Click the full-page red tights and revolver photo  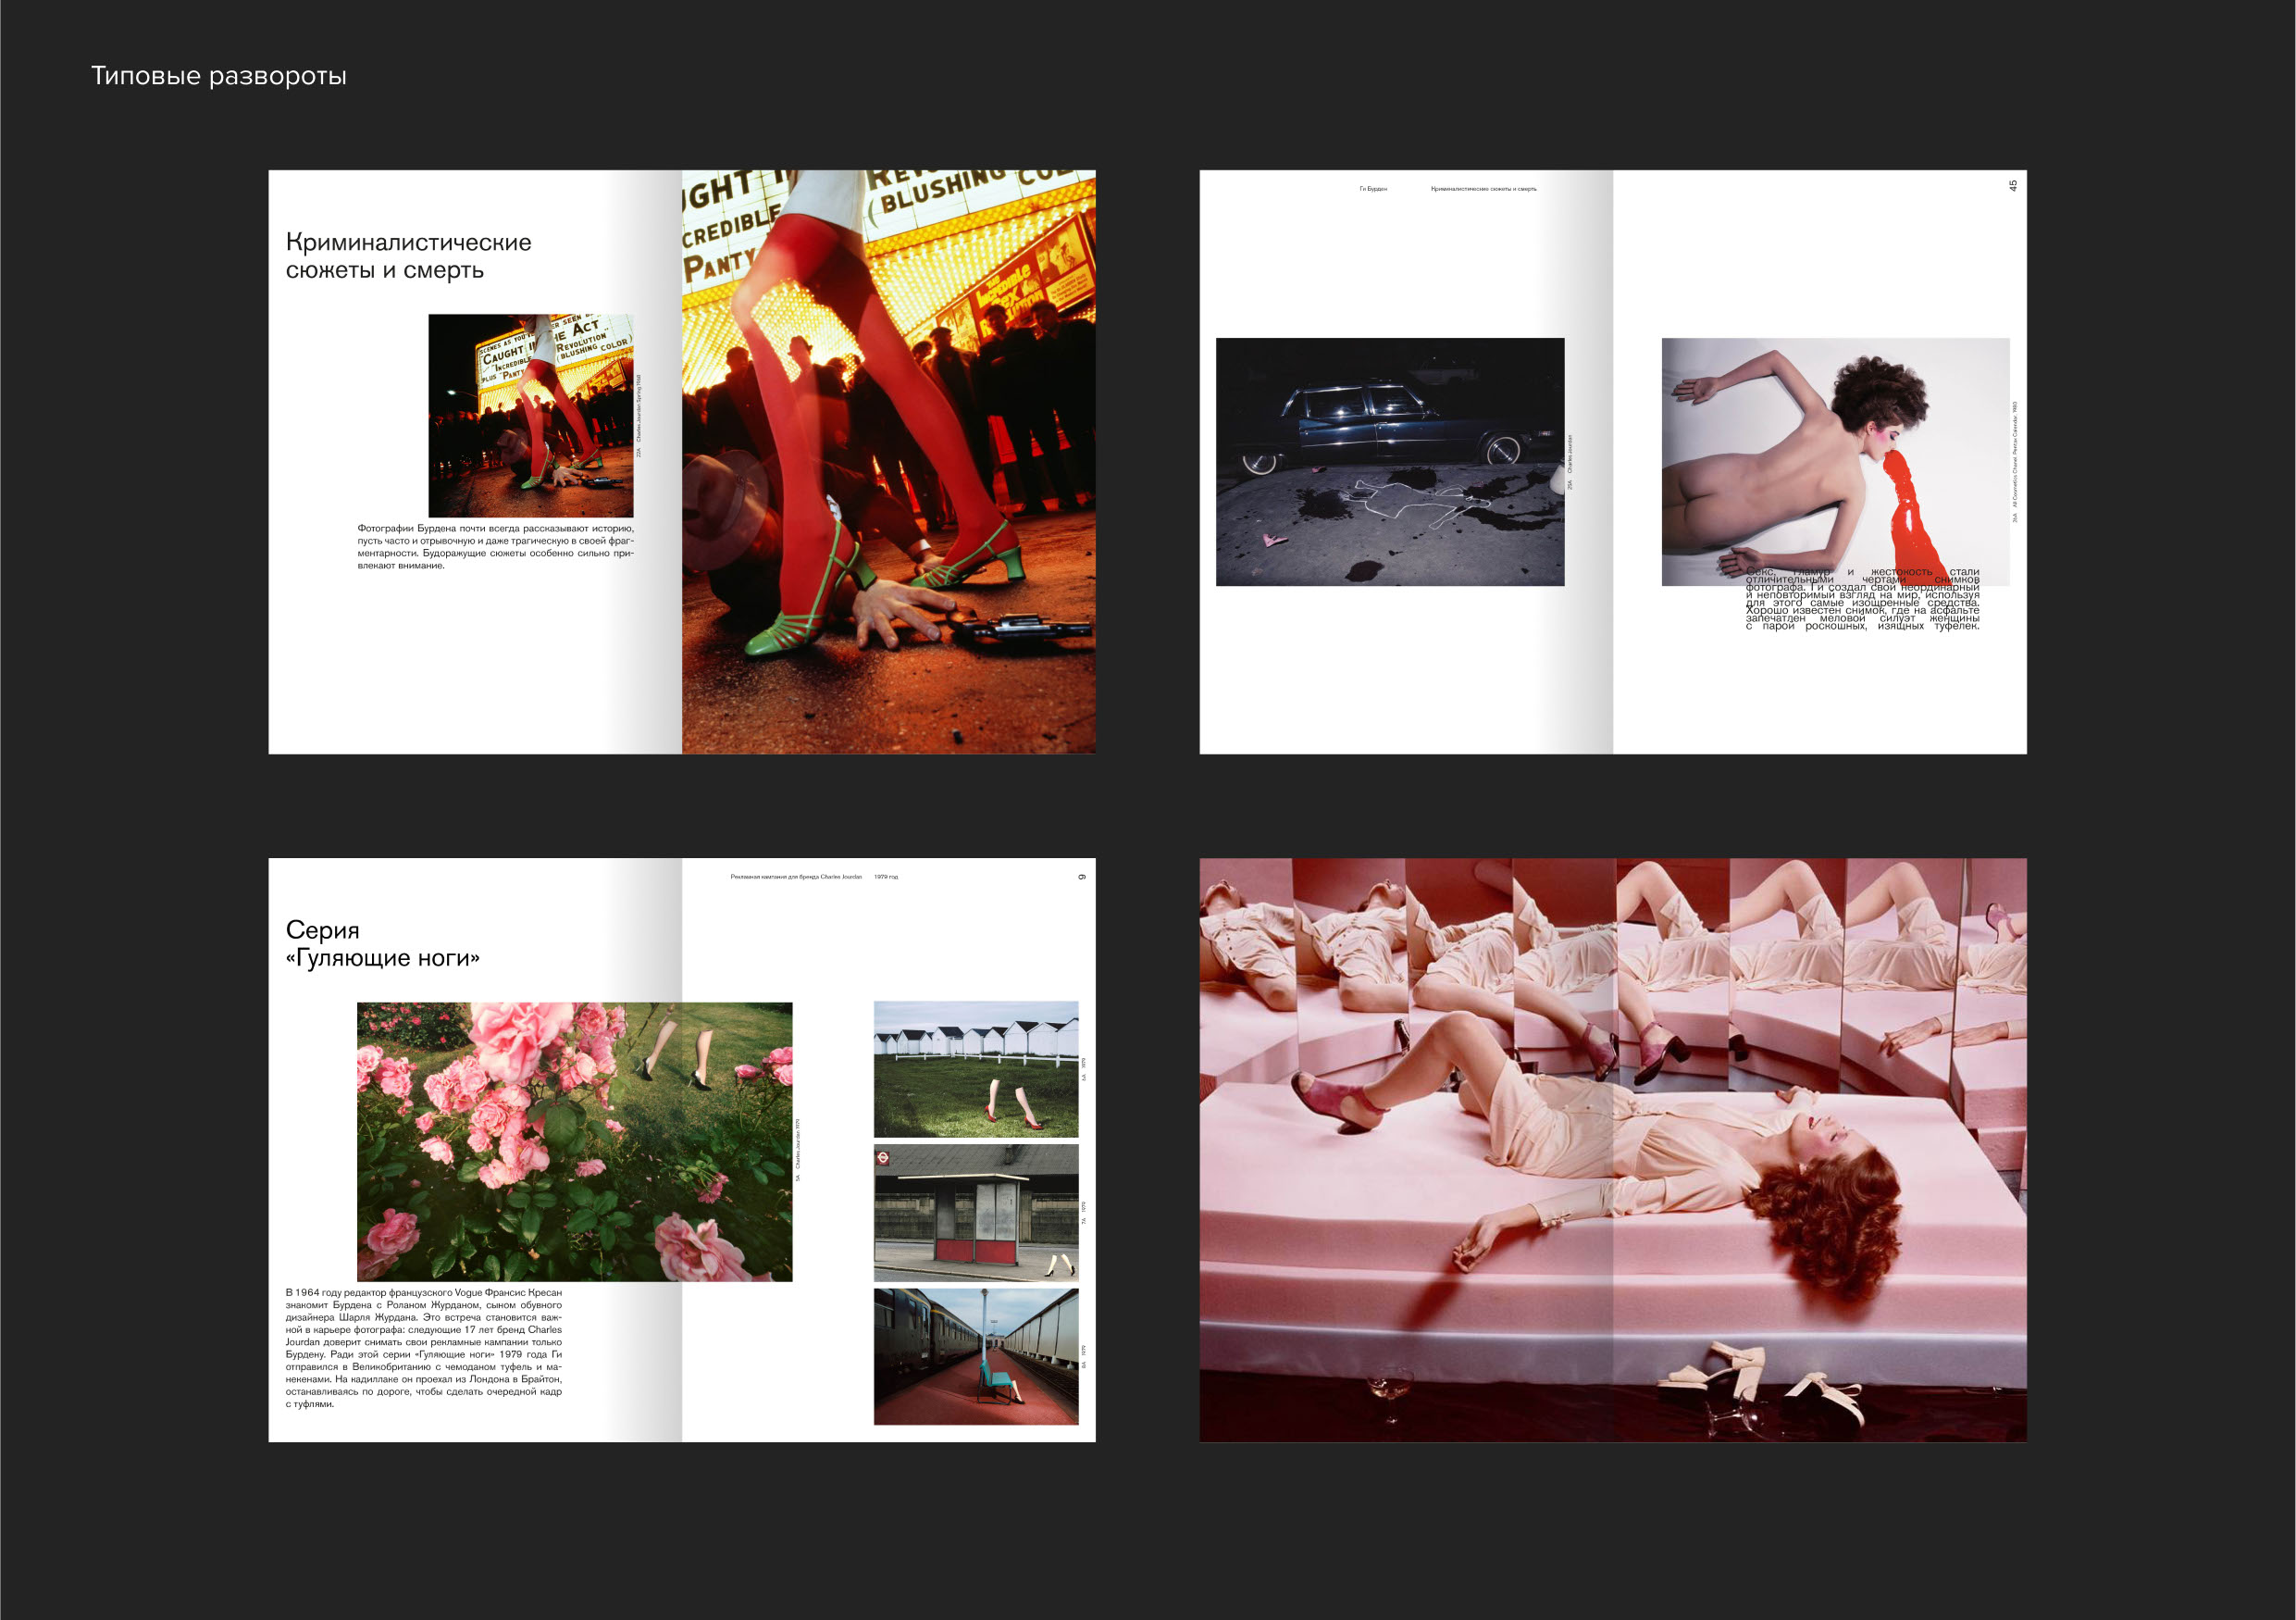(888, 461)
